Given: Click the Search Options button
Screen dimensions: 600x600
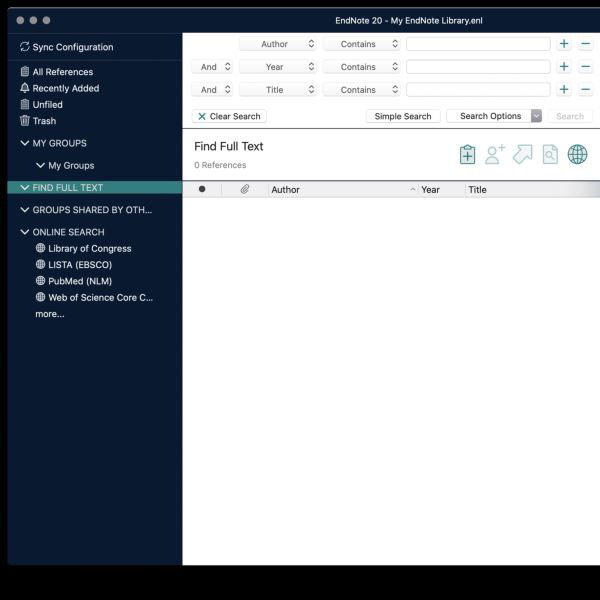Looking at the screenshot, I should [489, 116].
